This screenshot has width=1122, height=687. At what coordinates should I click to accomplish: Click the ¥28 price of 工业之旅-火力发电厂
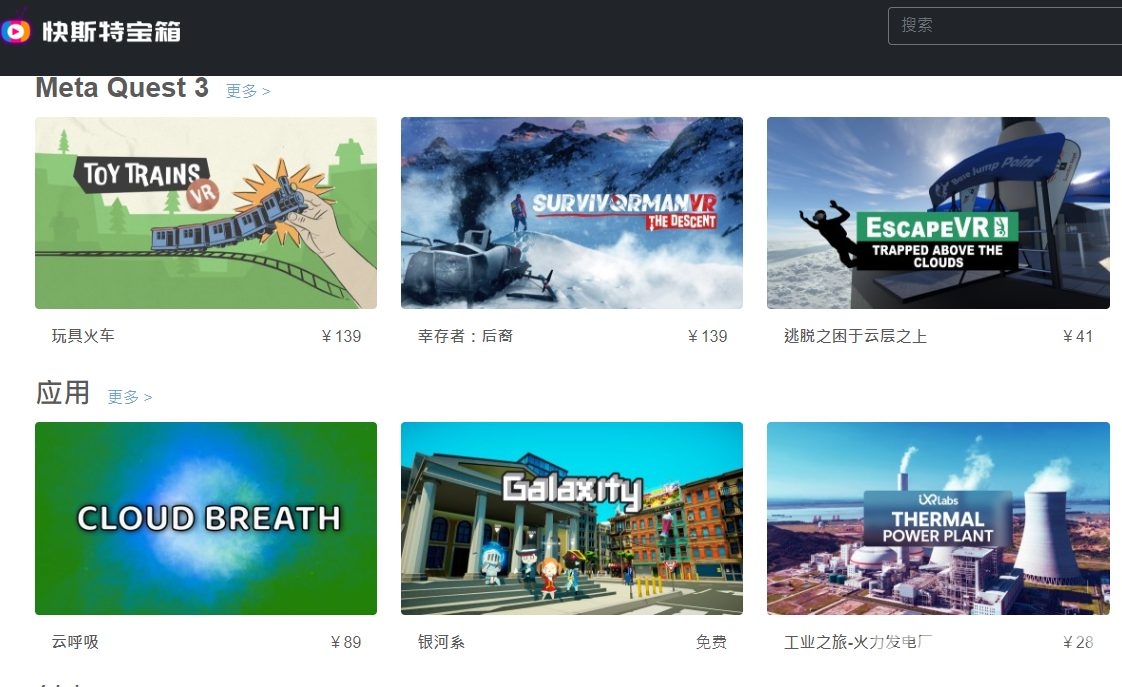click(1078, 642)
